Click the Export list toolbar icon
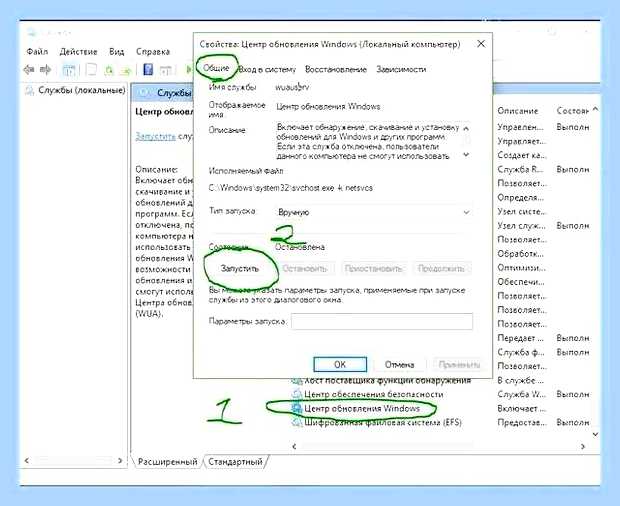The image size is (620, 506). click(126, 70)
